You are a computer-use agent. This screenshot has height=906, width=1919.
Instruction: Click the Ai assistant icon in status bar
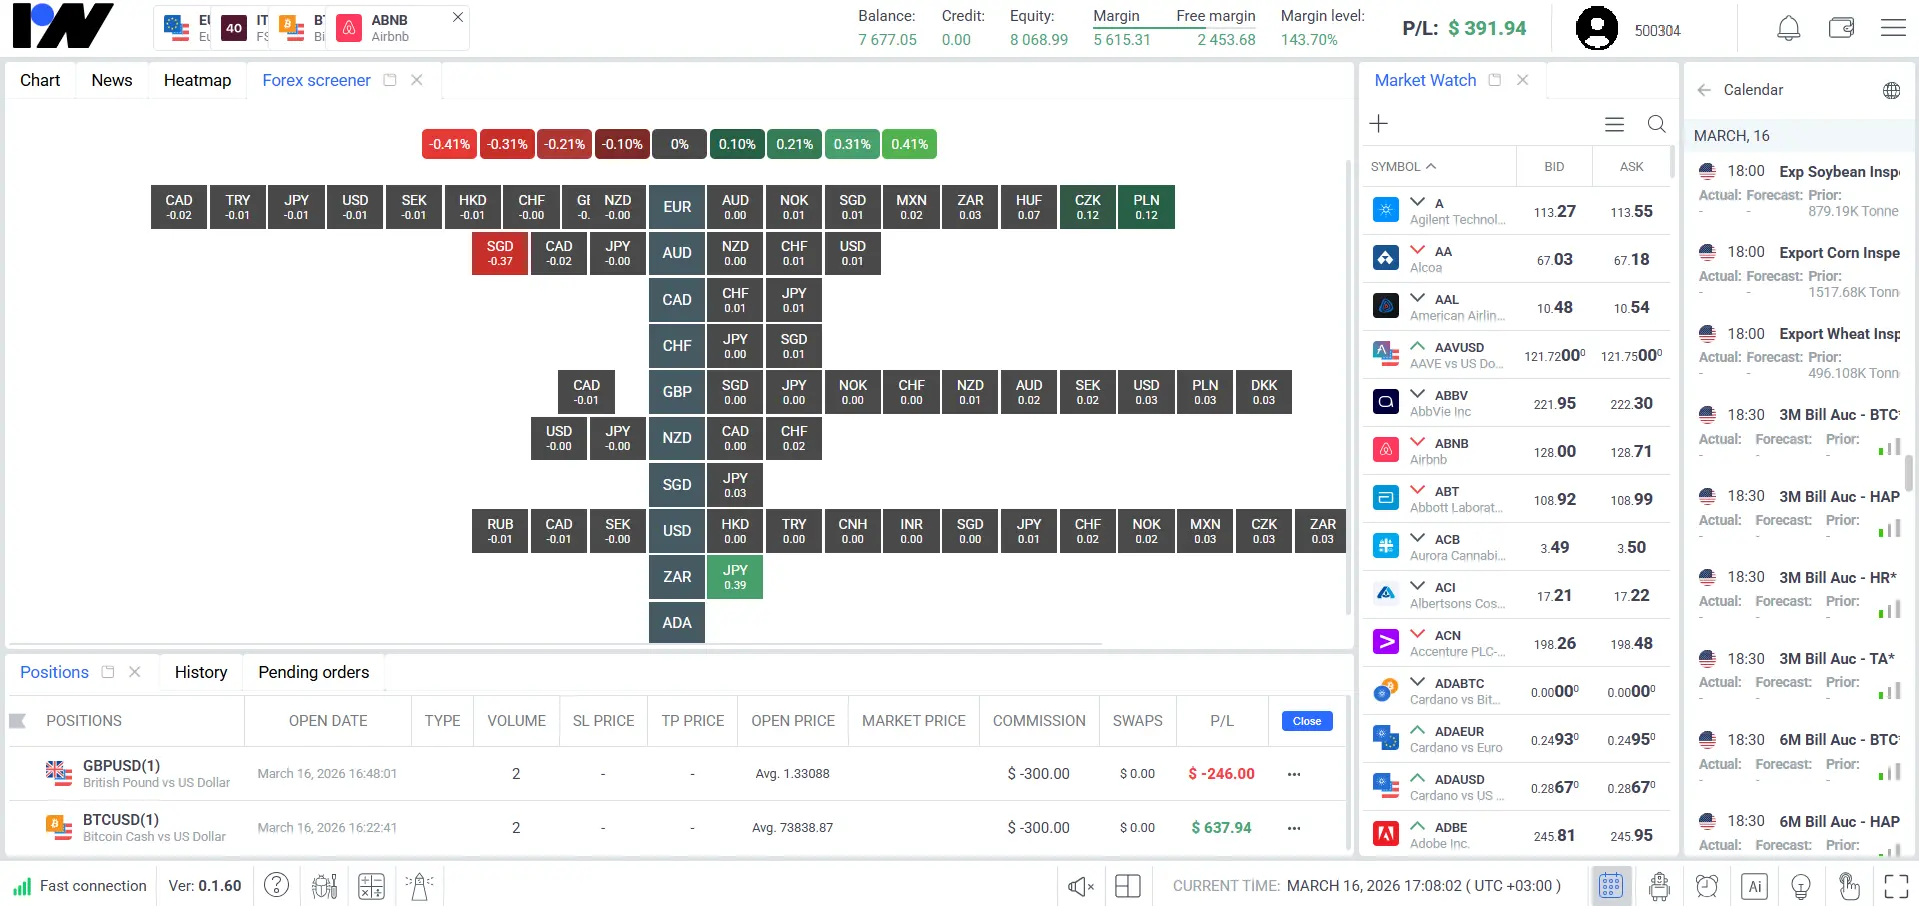[x=1754, y=886]
